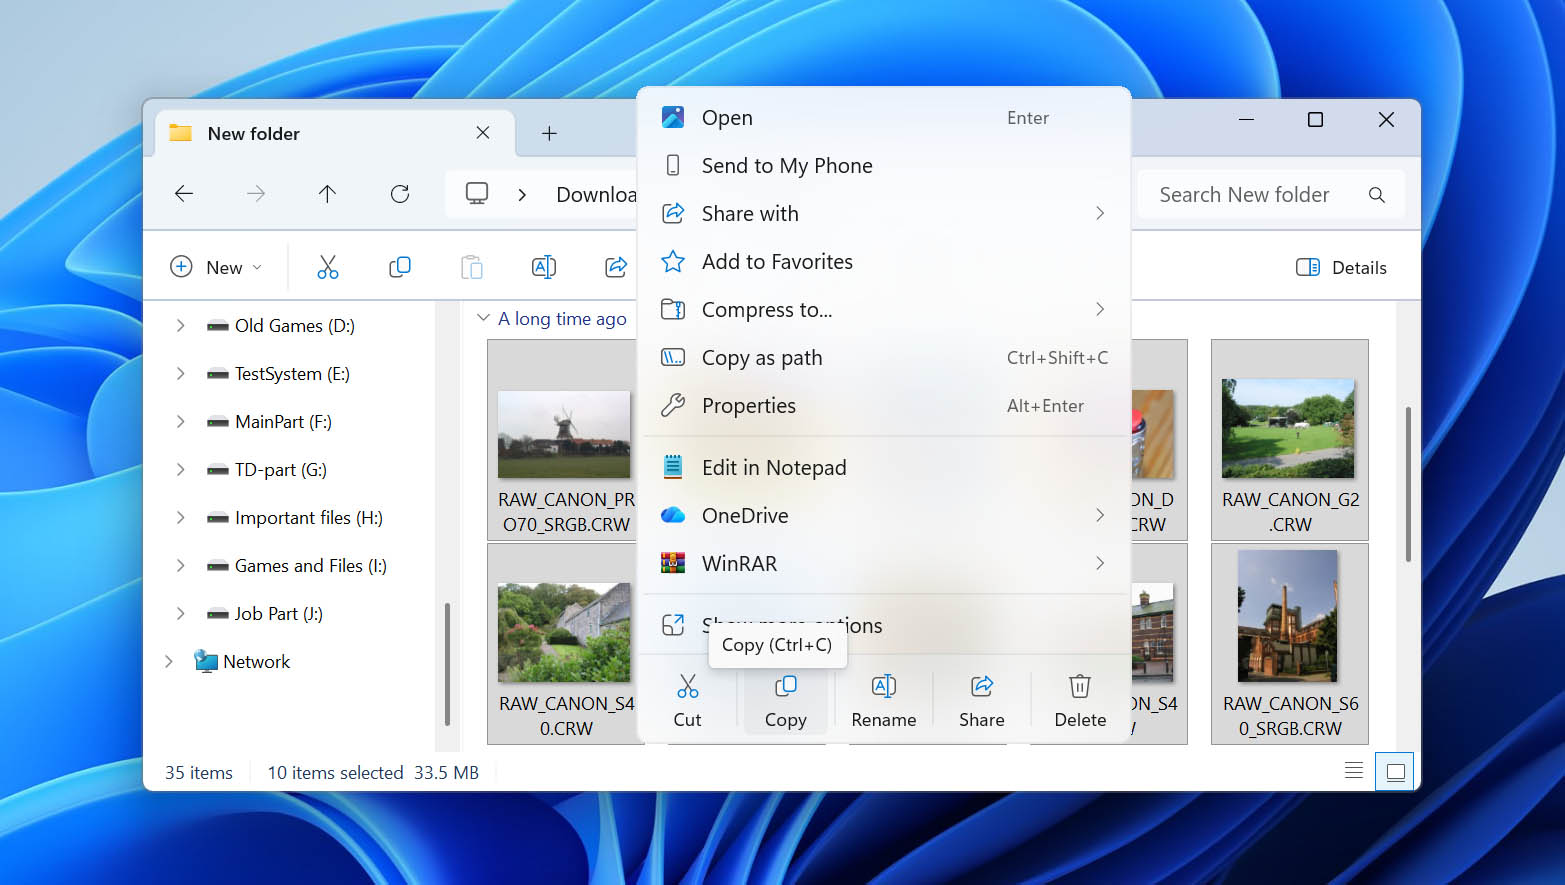This screenshot has width=1565, height=885.
Task: Open the Share with submenu
Action: 884,213
